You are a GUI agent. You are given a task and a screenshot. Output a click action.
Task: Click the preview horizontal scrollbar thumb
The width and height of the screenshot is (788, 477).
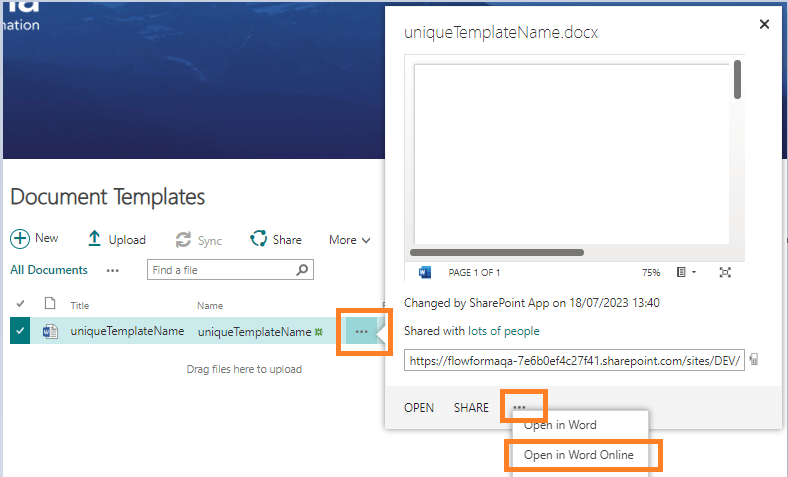tap(497, 252)
